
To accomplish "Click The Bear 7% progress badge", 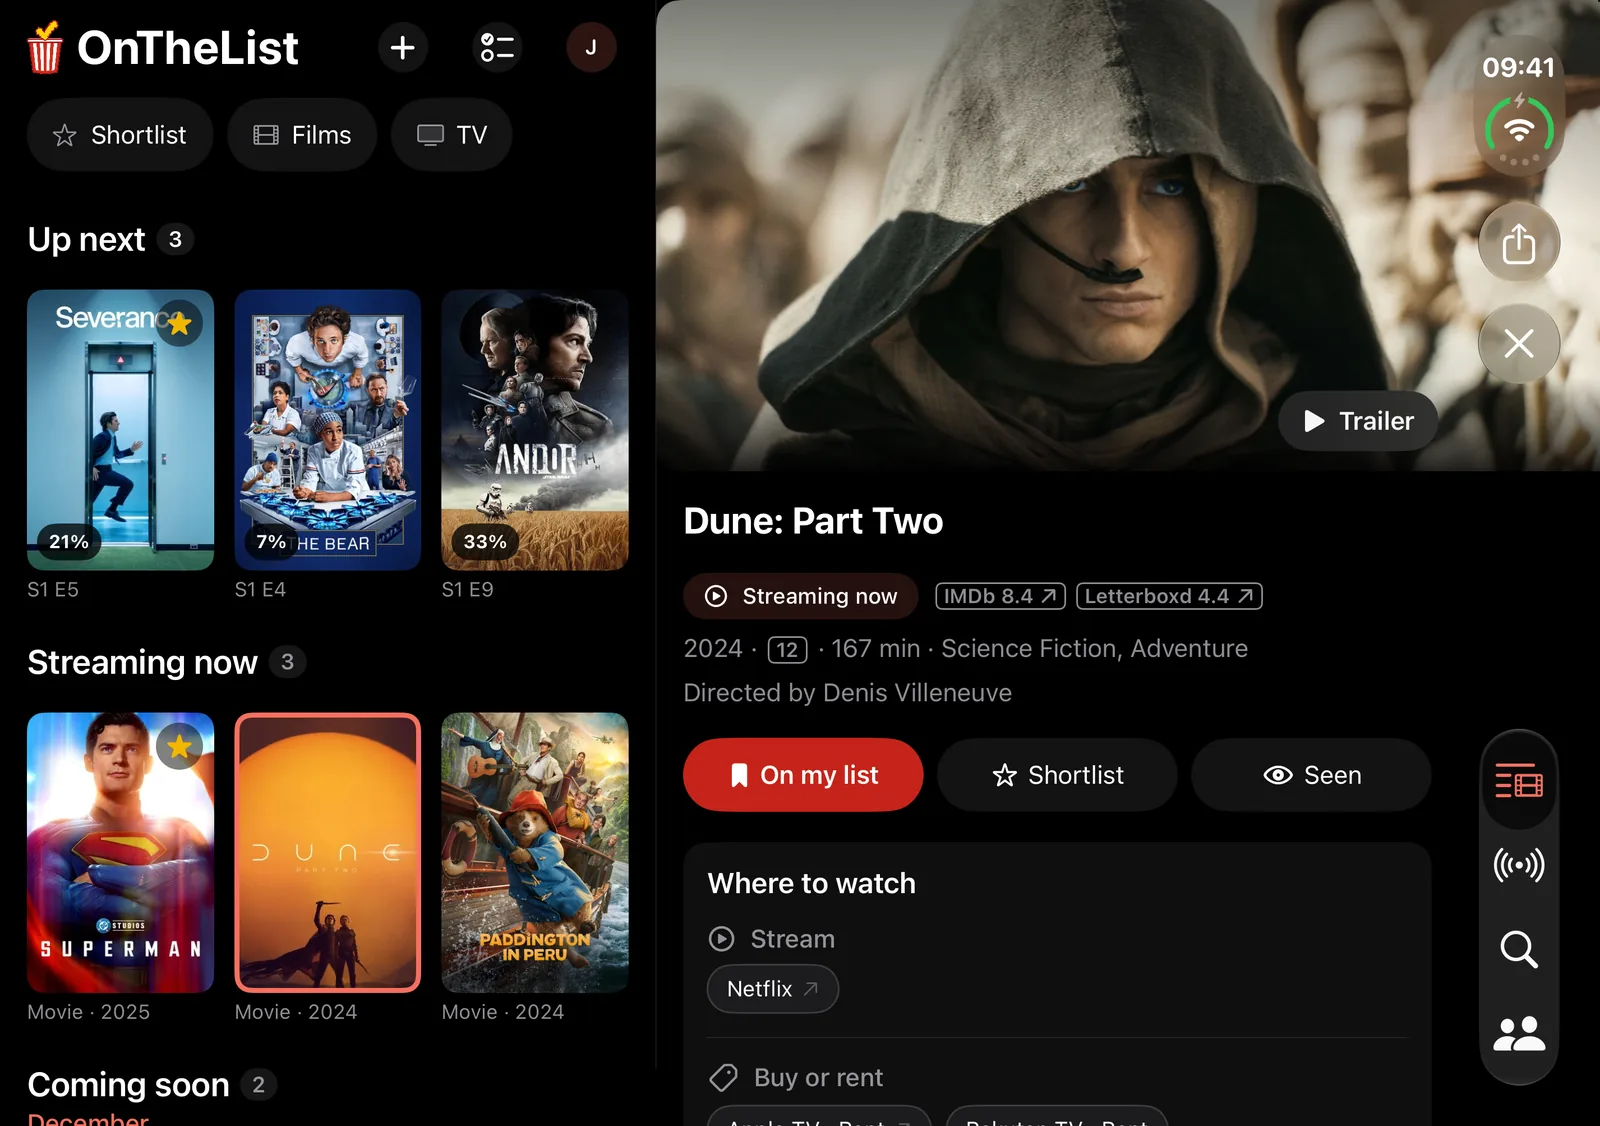I will point(271,542).
